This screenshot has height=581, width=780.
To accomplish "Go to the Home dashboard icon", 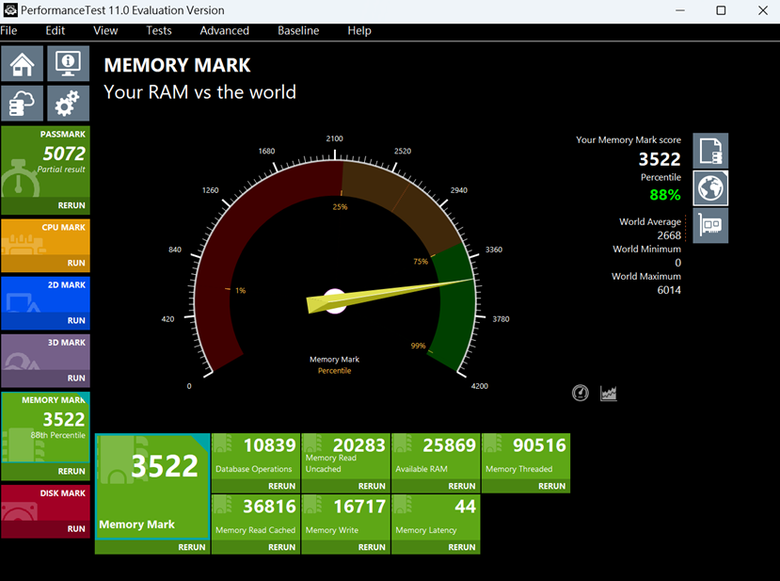I will tap(22, 64).
